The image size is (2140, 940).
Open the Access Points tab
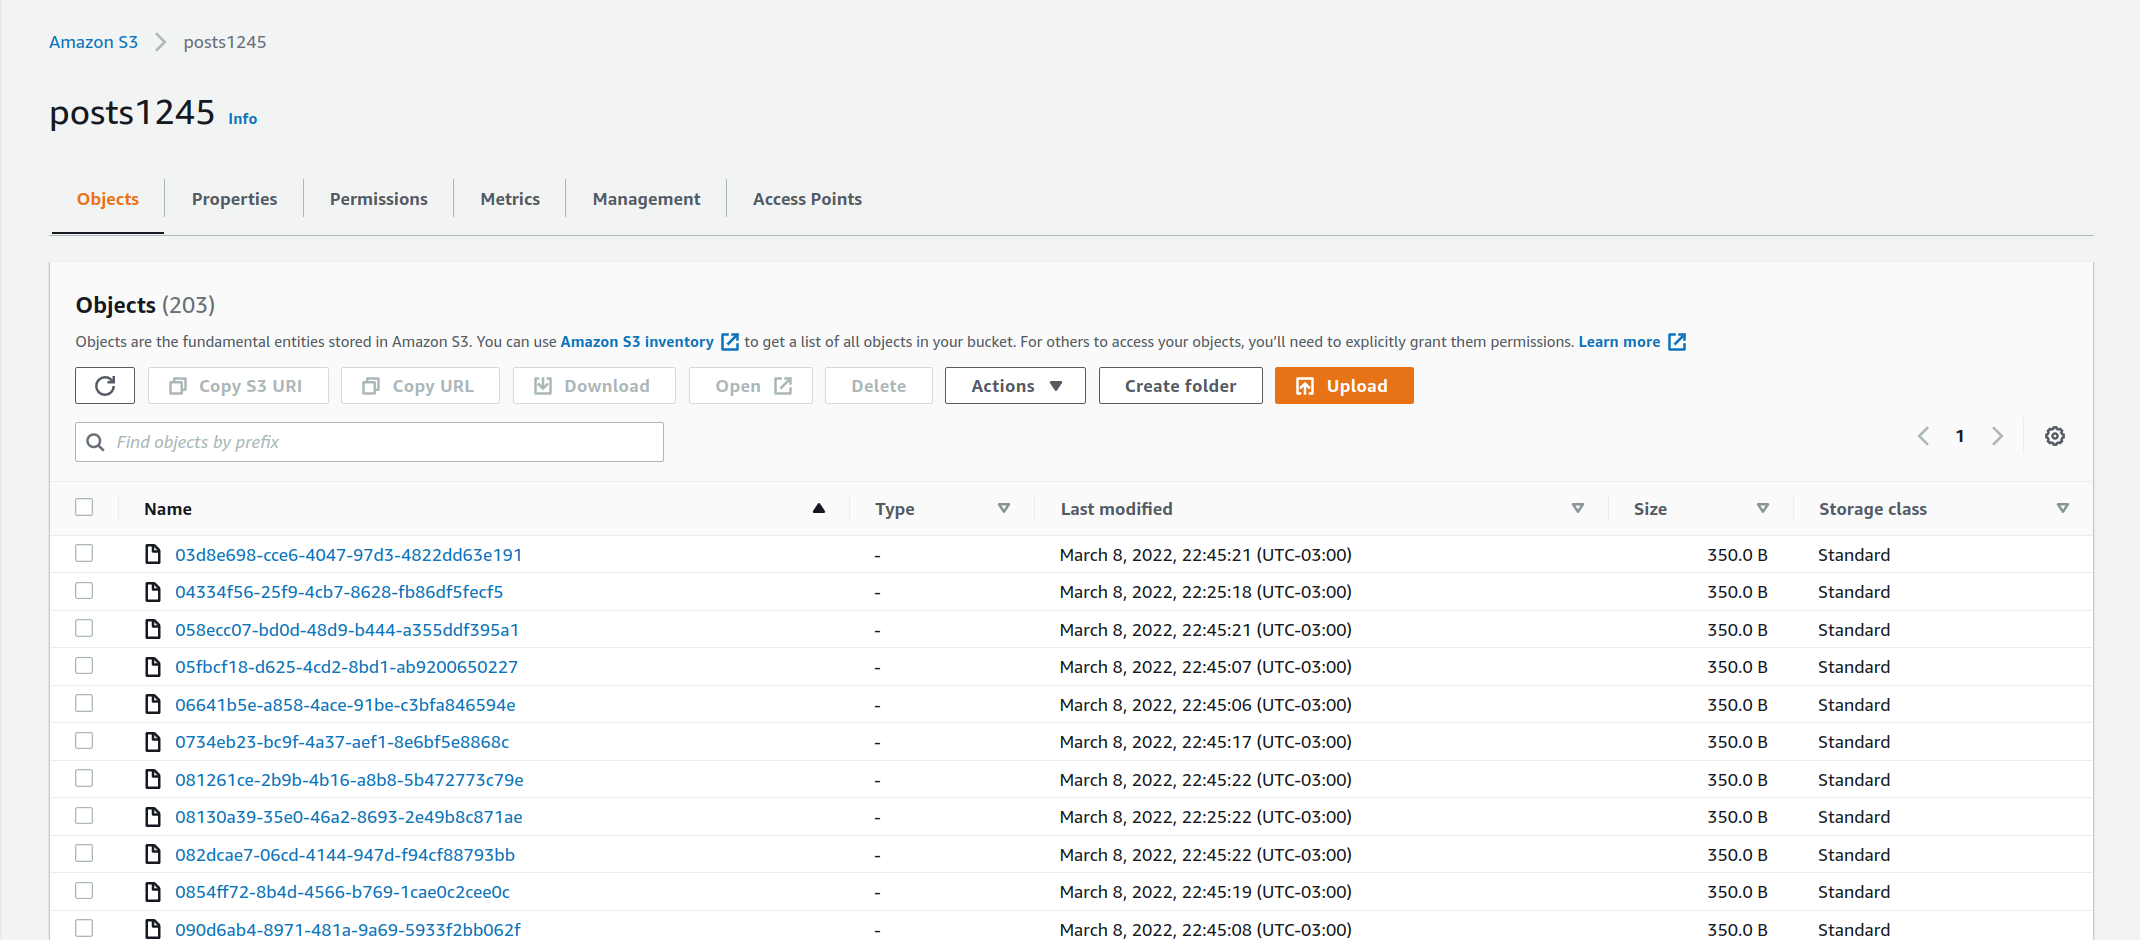(x=807, y=199)
